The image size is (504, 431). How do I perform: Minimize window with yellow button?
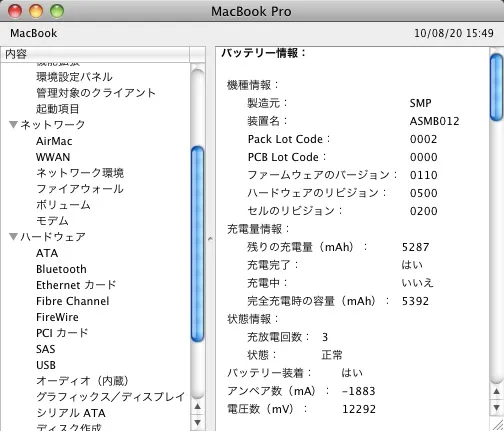click(x=36, y=11)
